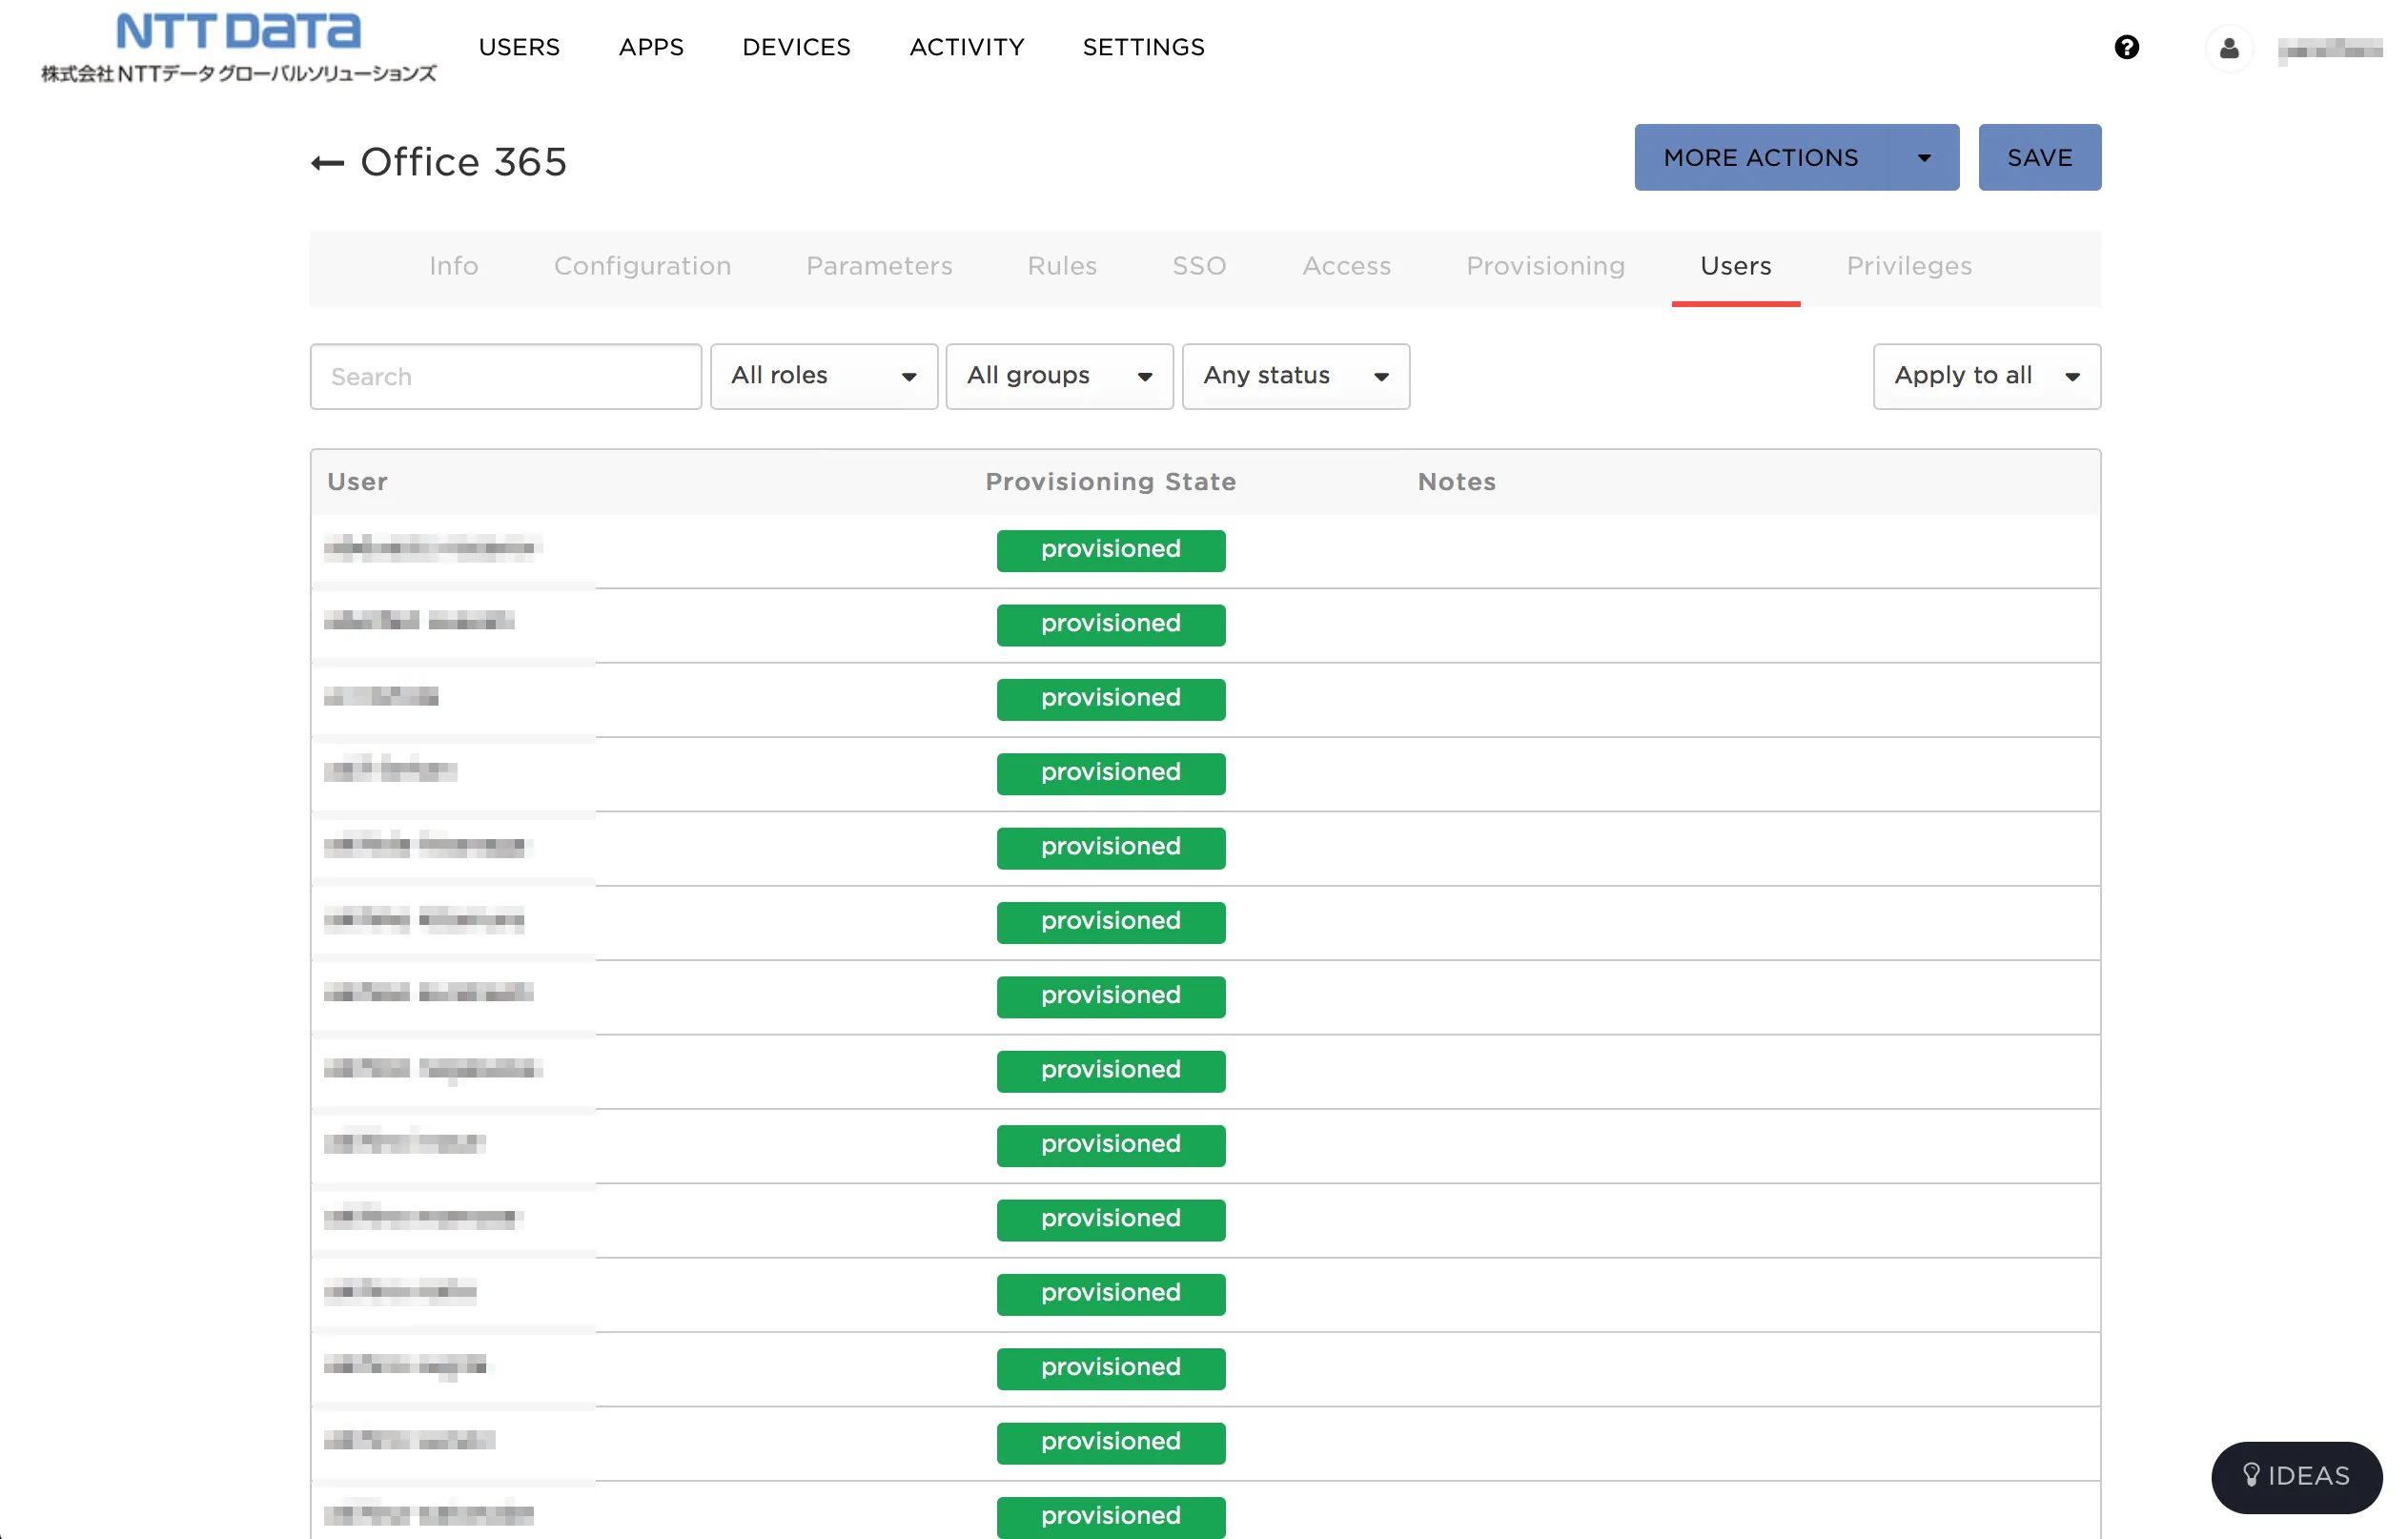Click the user Search input field

(505, 376)
